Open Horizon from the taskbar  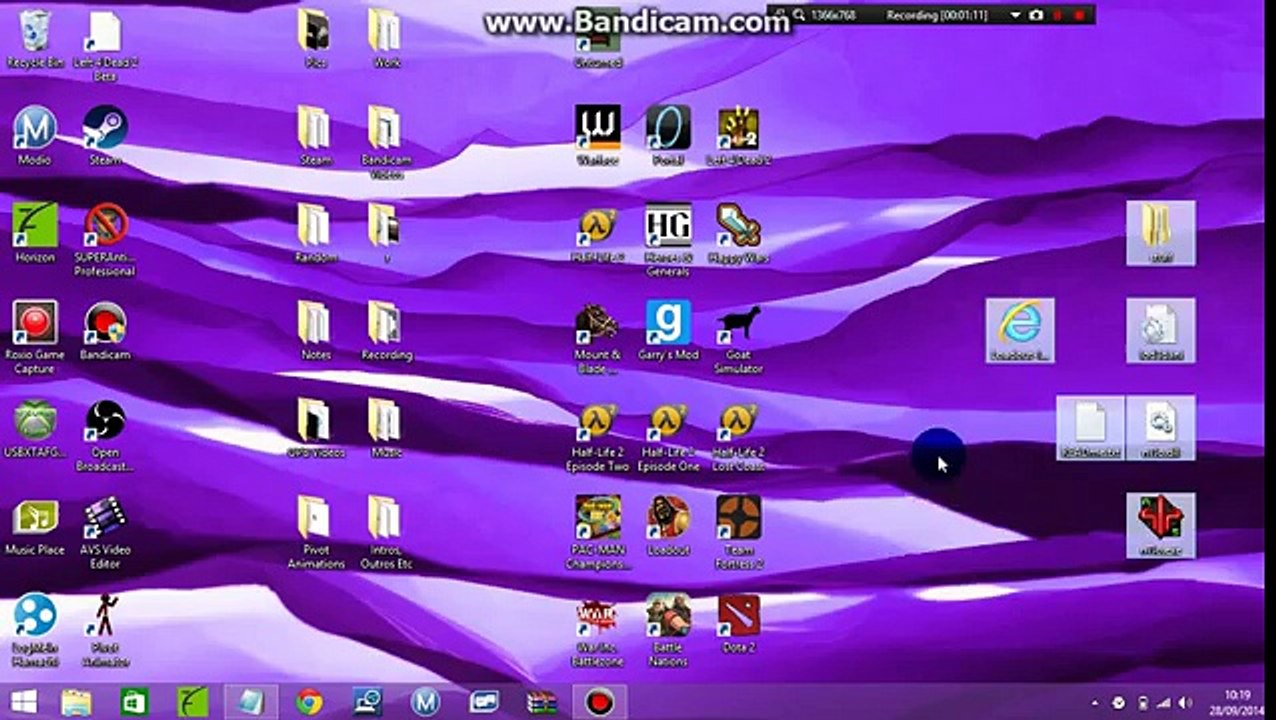point(192,702)
